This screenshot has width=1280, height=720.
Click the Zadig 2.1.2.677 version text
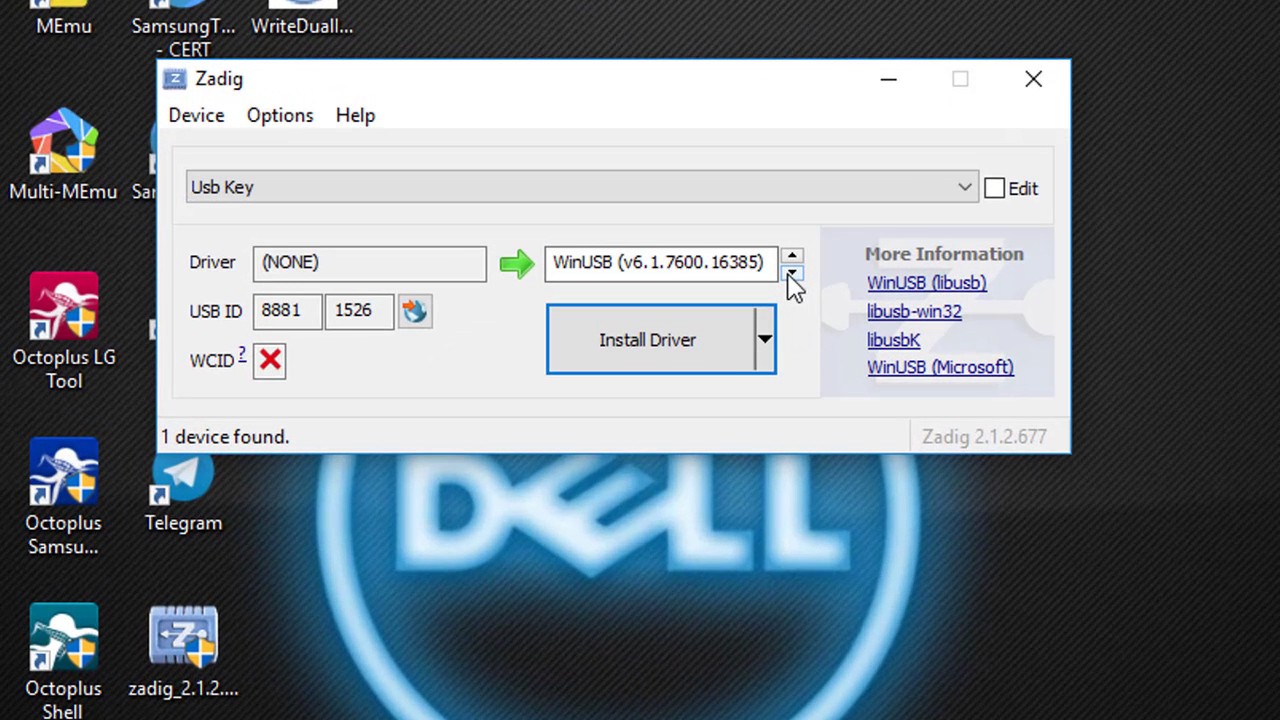click(x=984, y=437)
